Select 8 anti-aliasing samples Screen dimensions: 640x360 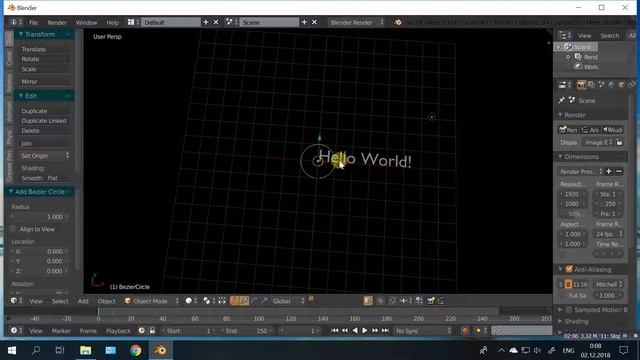pyautogui.click(x=568, y=284)
